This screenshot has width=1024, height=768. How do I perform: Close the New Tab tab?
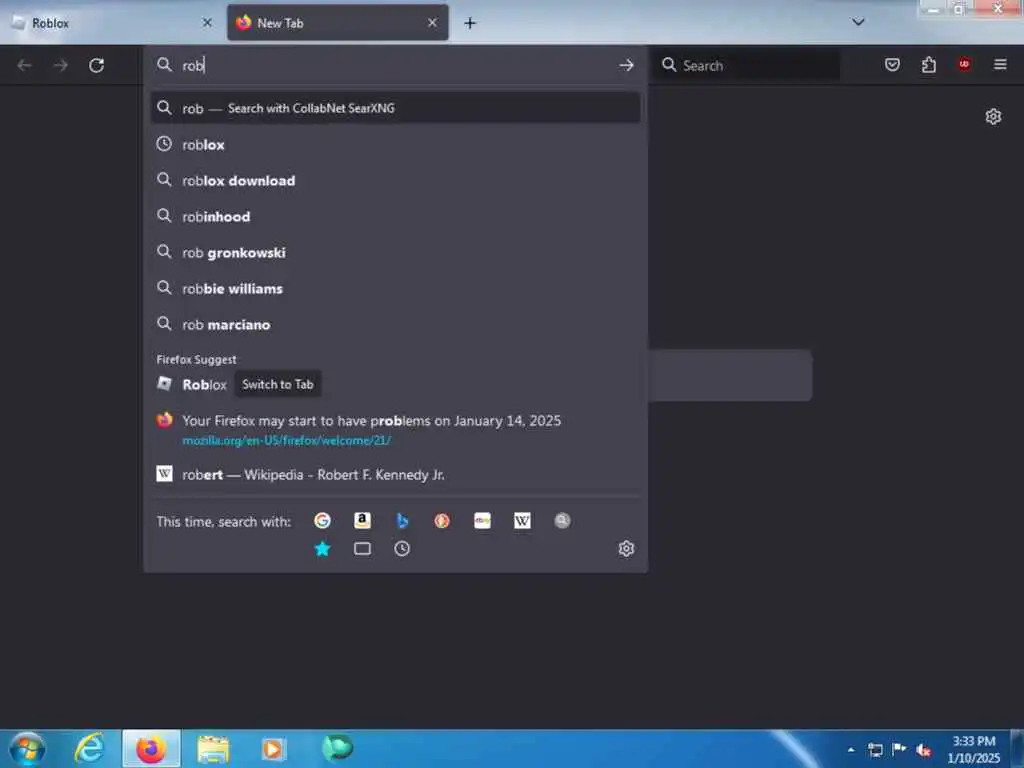432,23
